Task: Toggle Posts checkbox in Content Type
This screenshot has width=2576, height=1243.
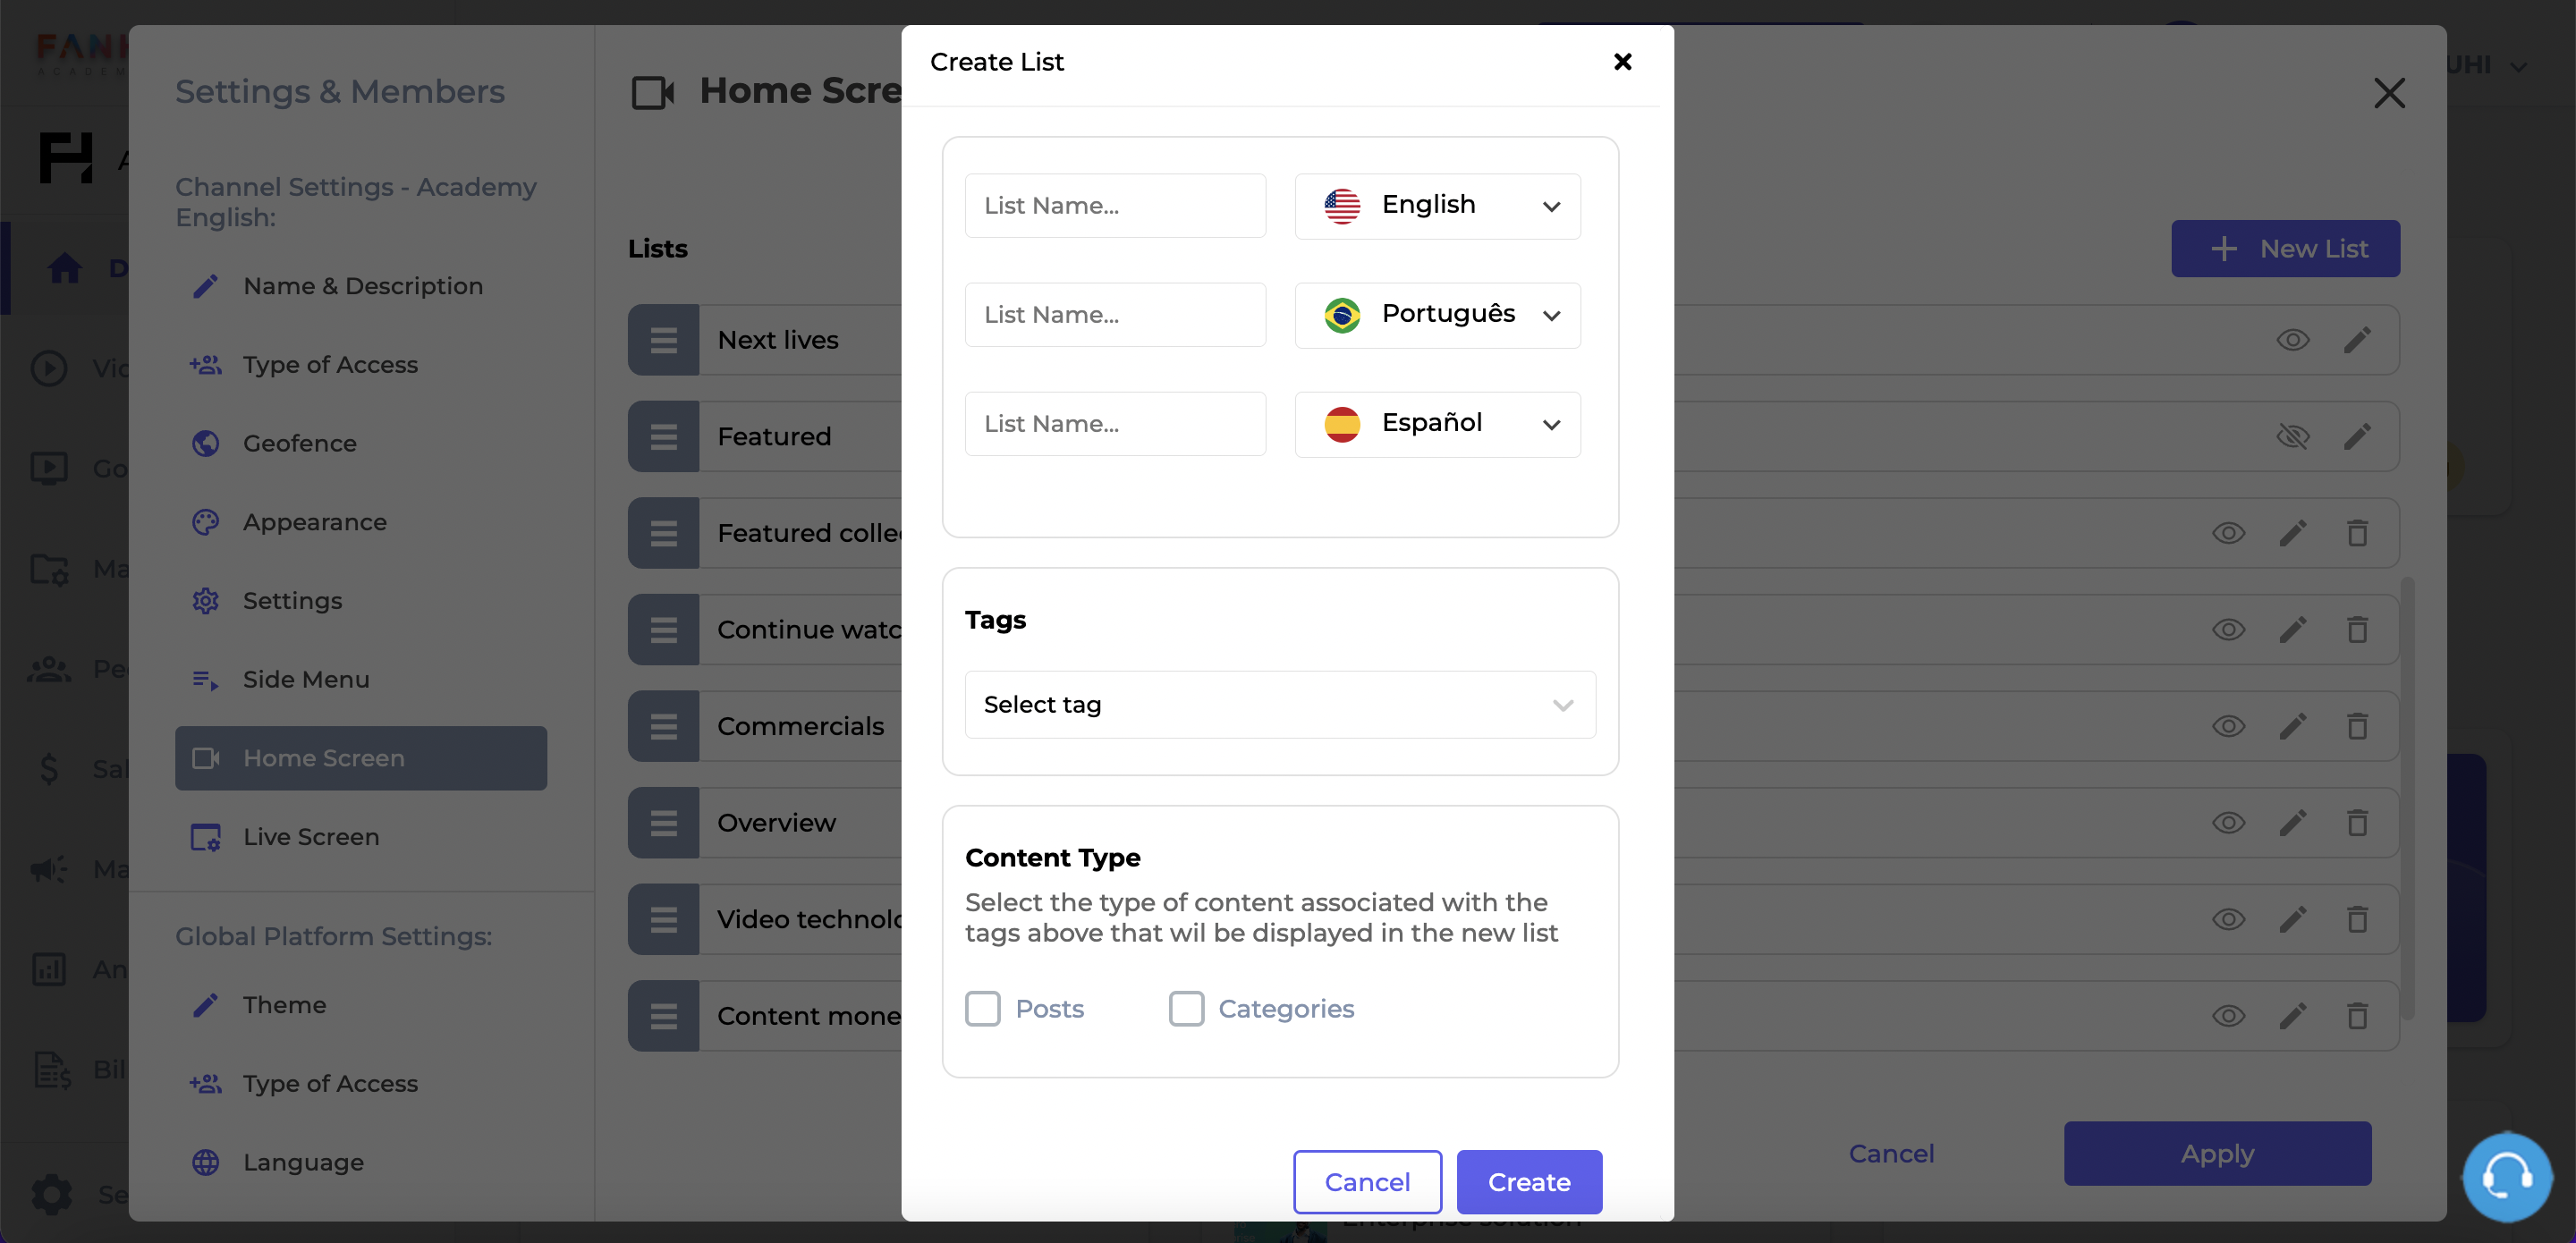Action: 982,1008
